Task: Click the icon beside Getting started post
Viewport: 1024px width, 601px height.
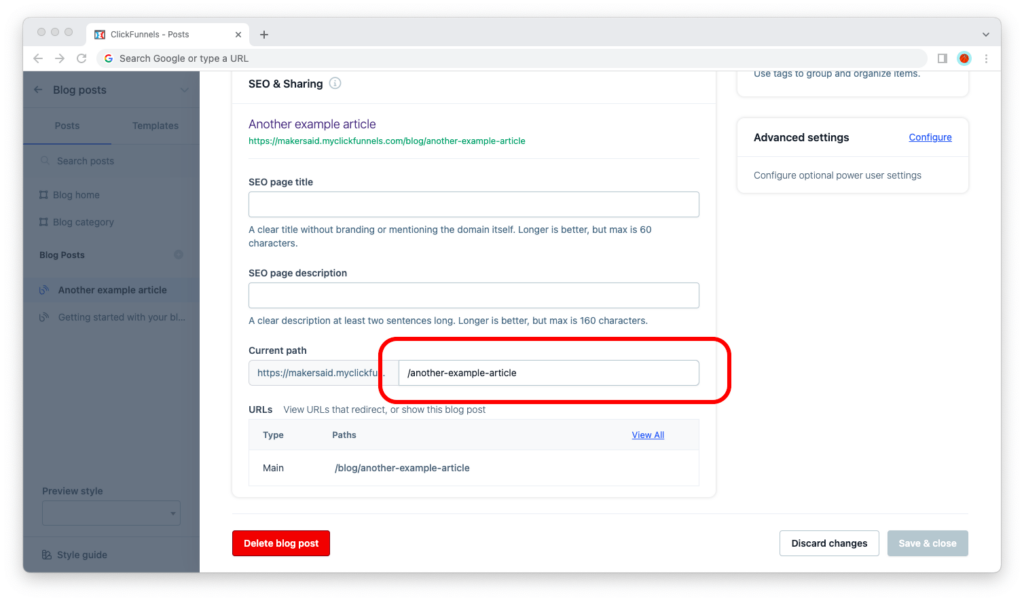Action: coord(44,317)
